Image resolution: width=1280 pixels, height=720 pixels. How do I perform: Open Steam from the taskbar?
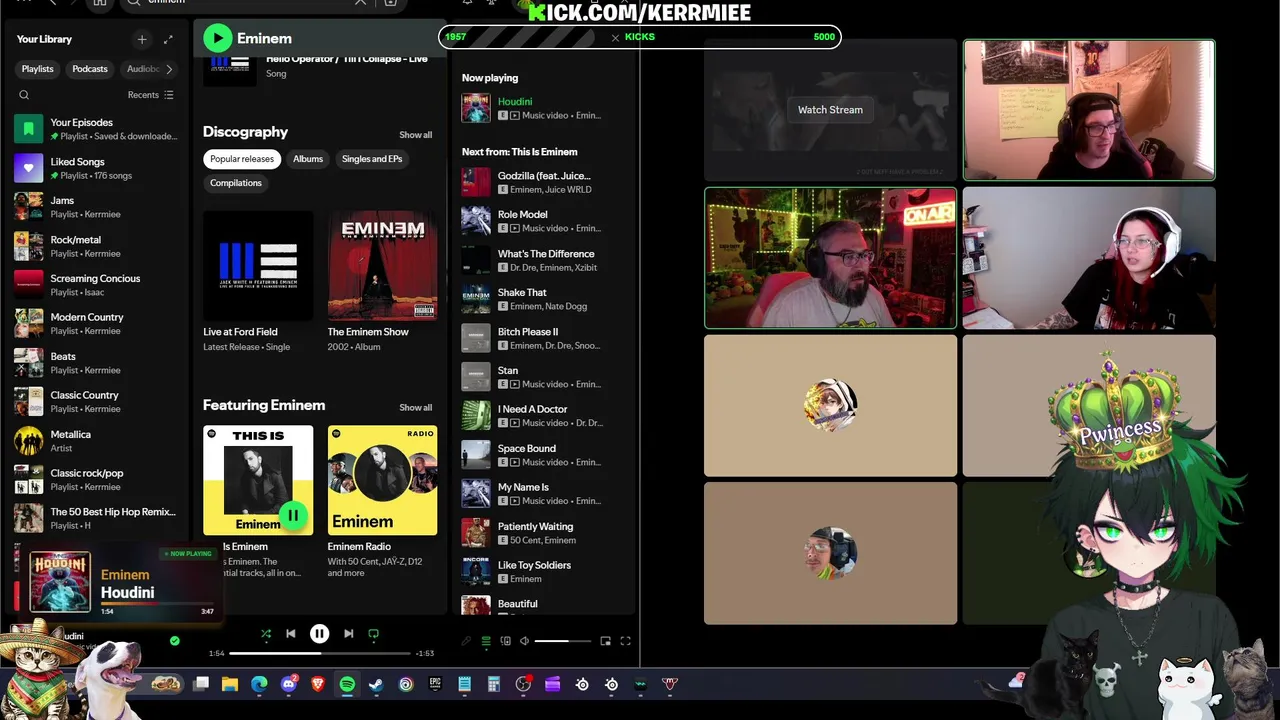click(376, 684)
